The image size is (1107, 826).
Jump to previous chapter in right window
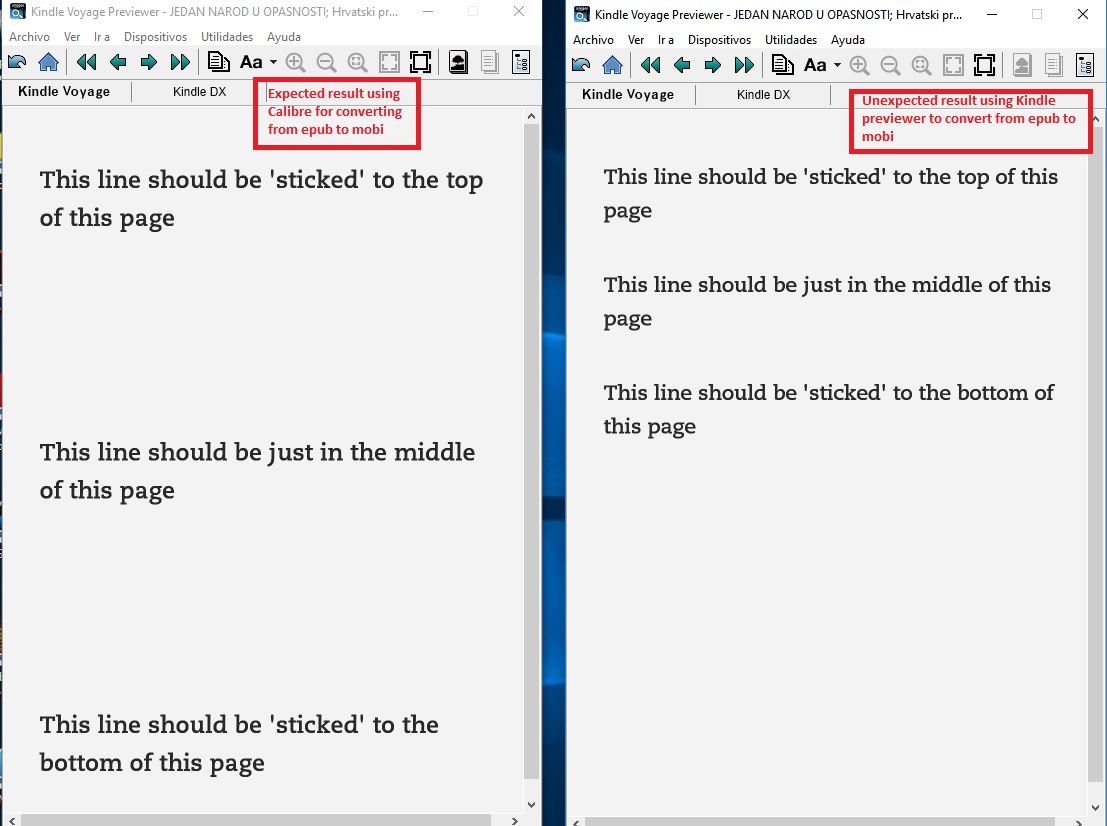tap(650, 66)
